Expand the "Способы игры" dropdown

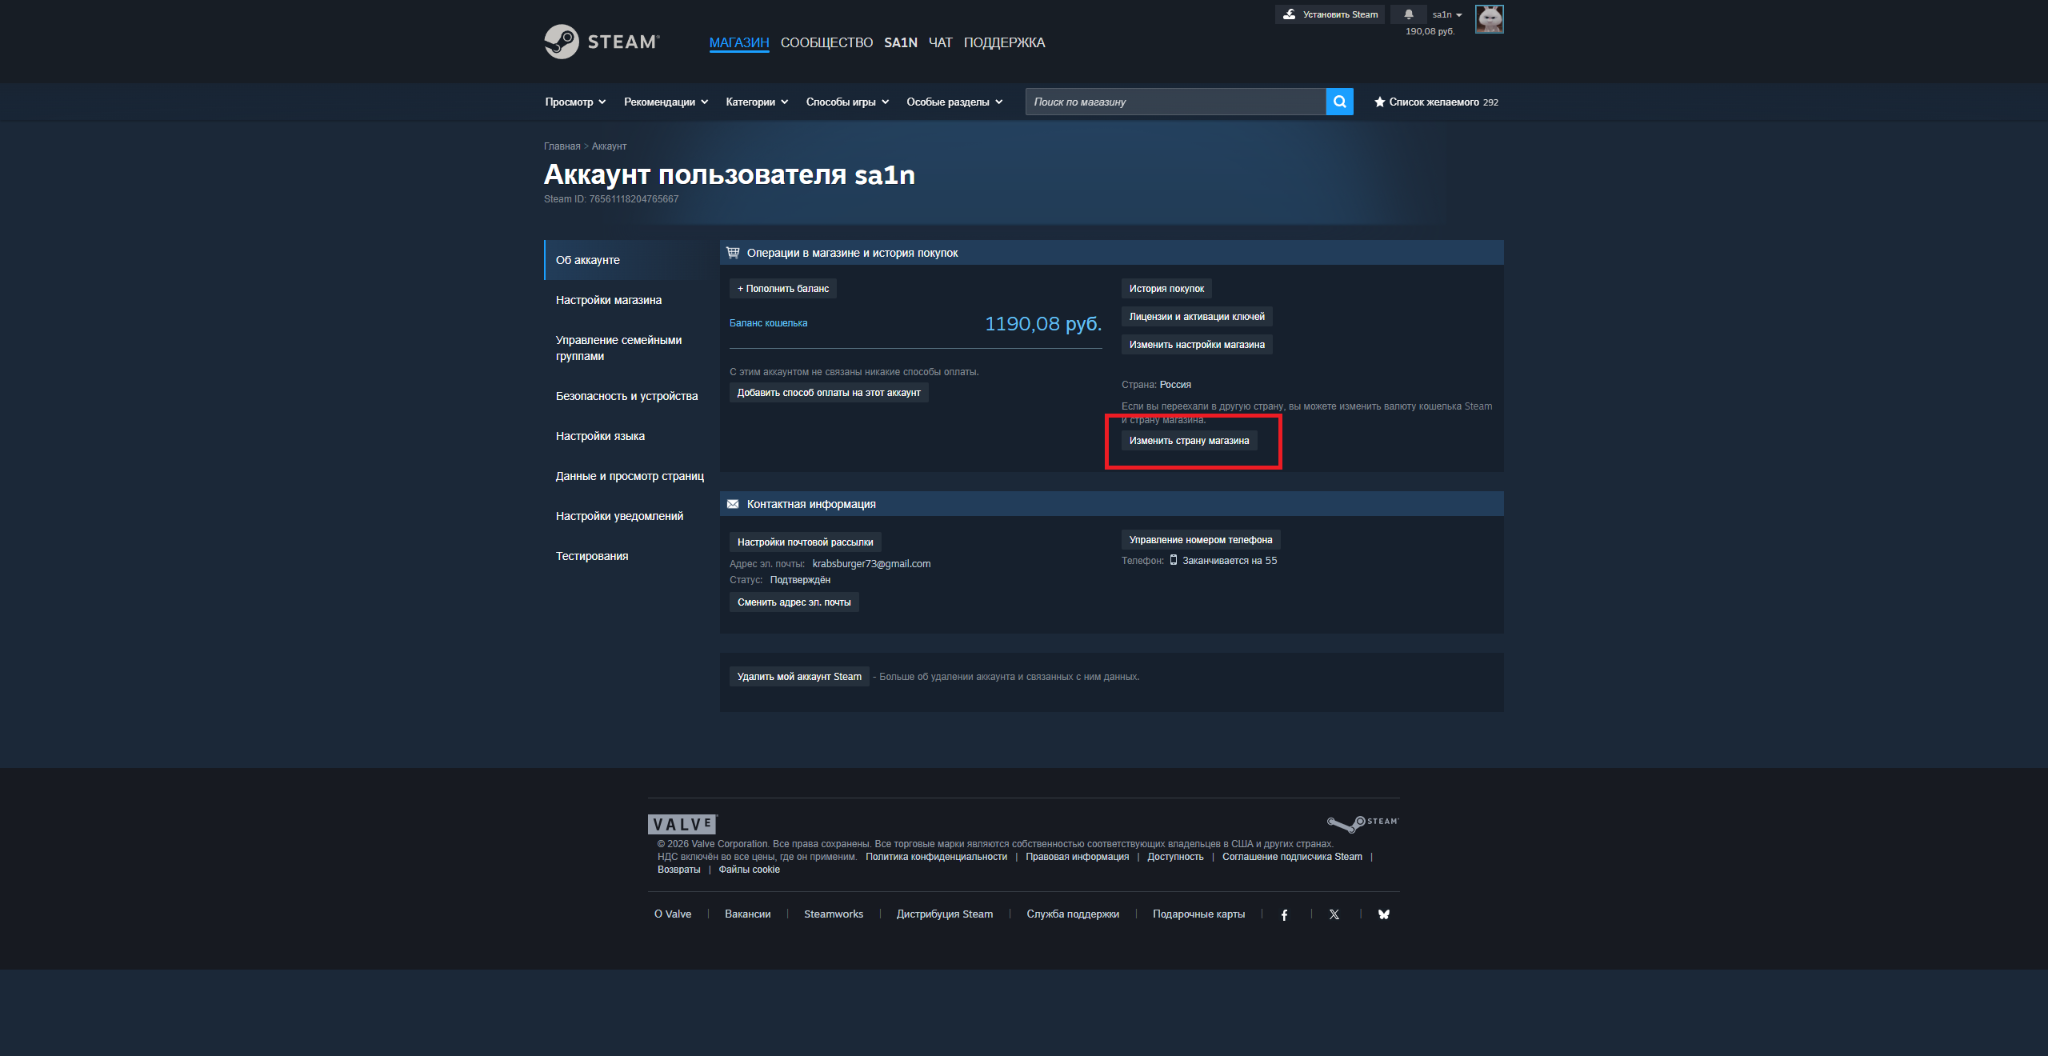[847, 102]
